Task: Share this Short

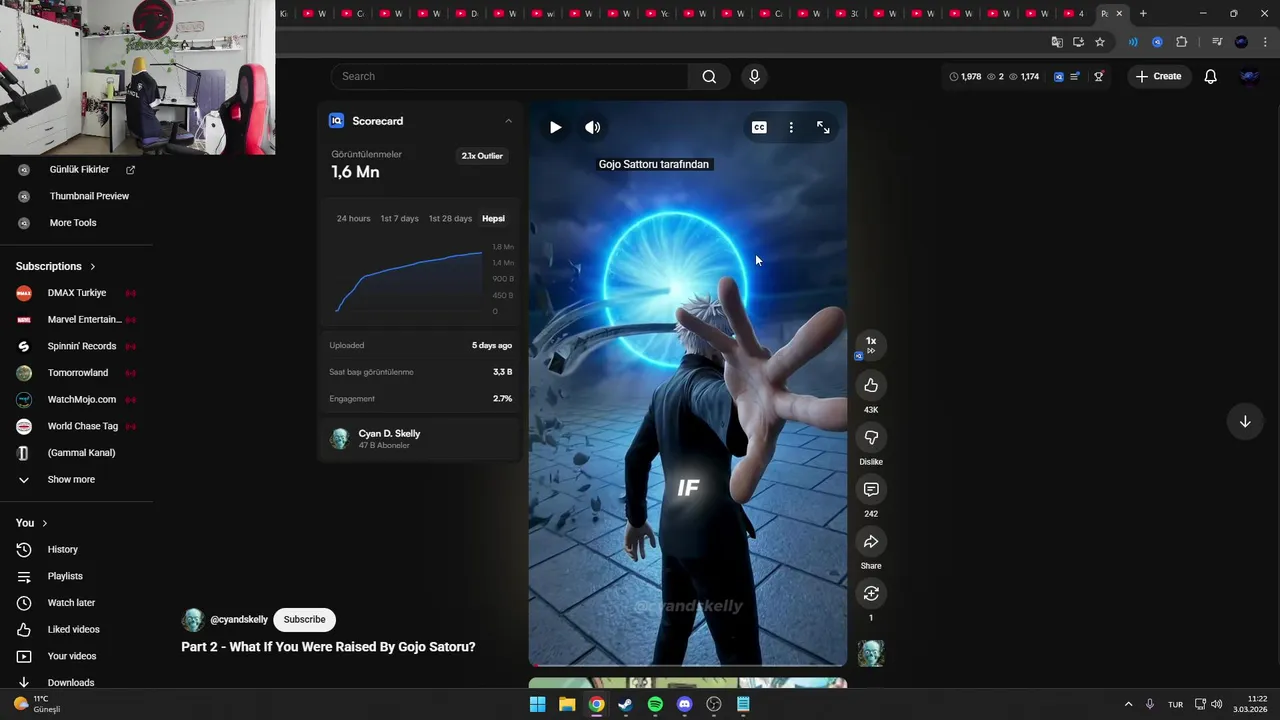Action: 871,541
